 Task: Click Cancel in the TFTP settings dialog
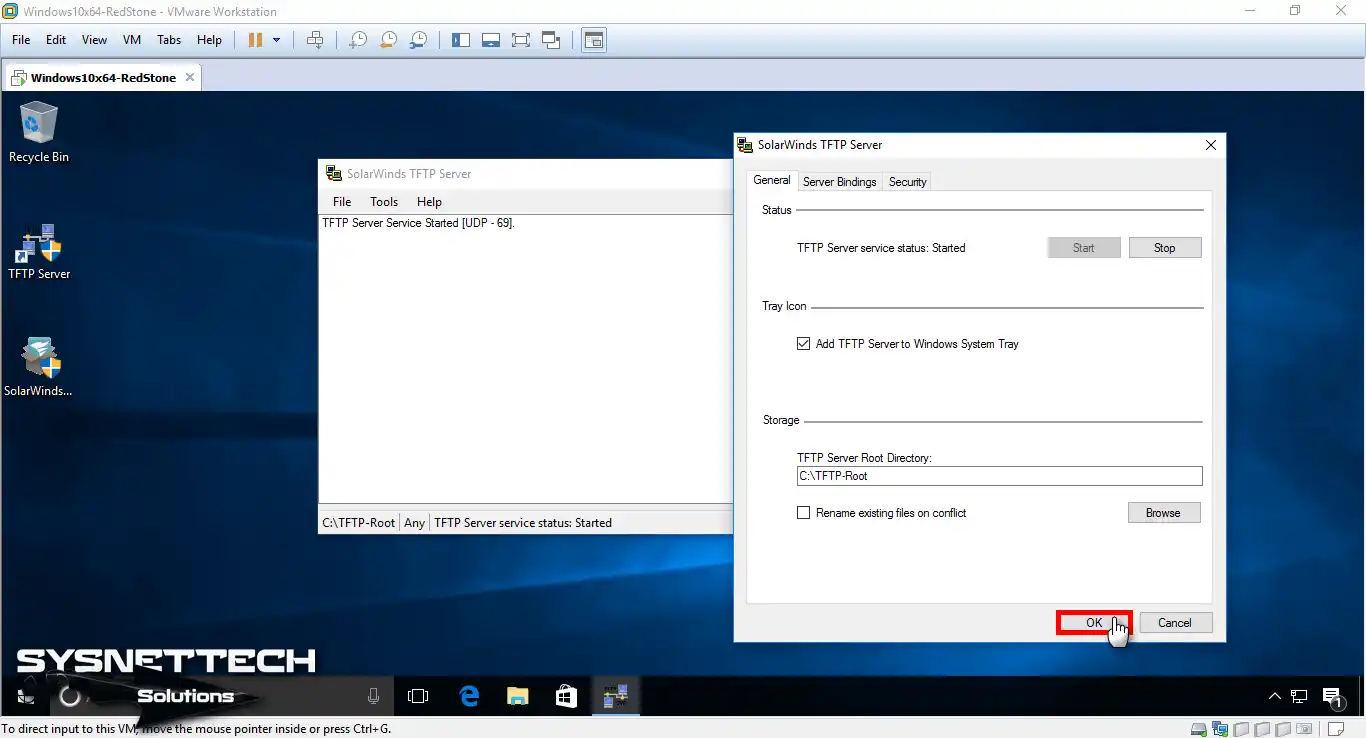tap(1175, 622)
